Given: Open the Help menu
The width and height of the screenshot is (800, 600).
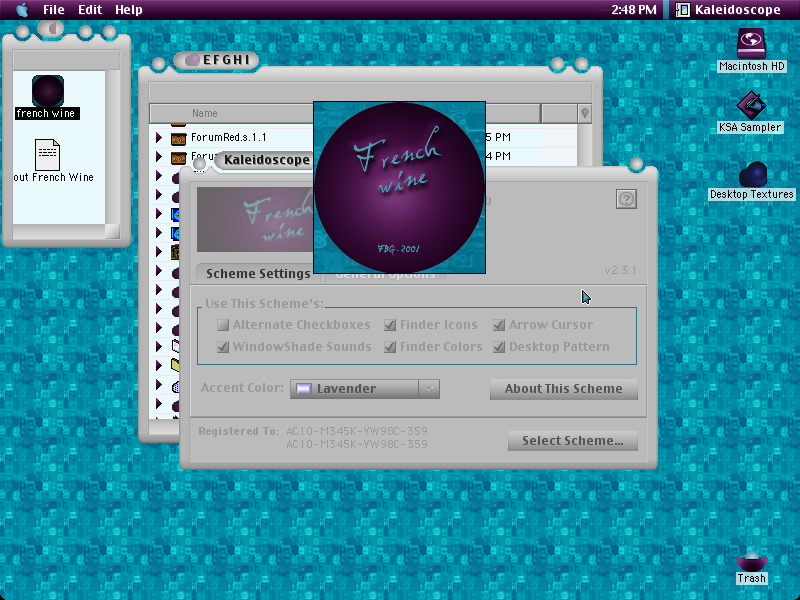Looking at the screenshot, I should click(x=129, y=10).
